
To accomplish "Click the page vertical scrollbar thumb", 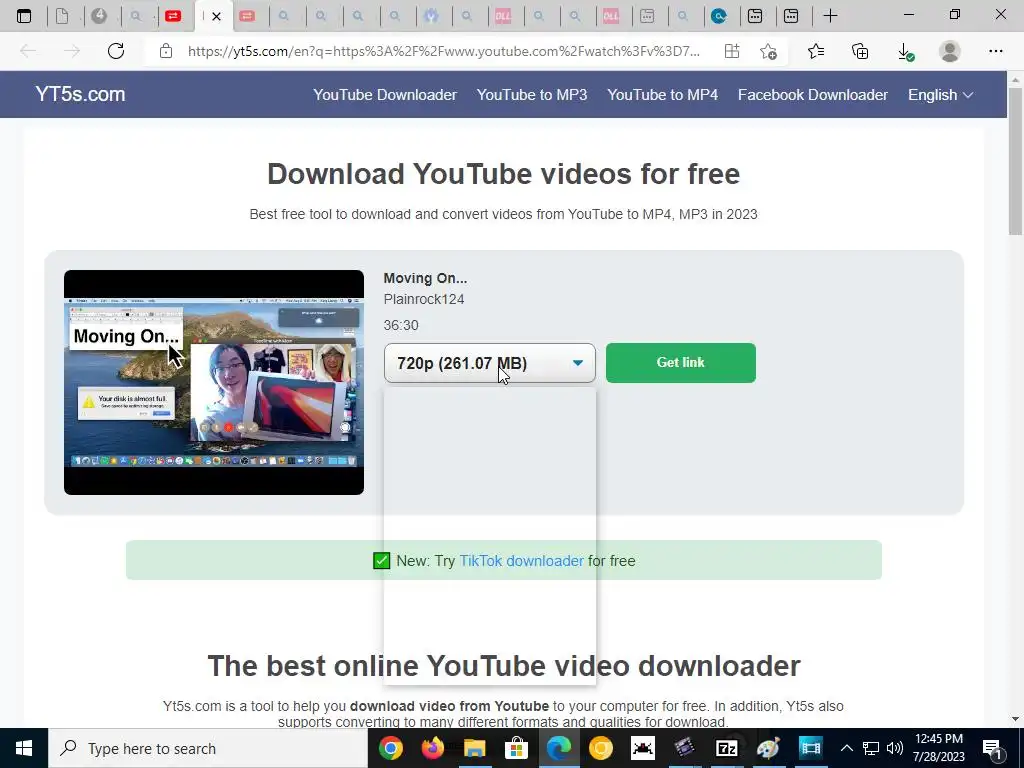I will pyautogui.click(x=1016, y=160).
